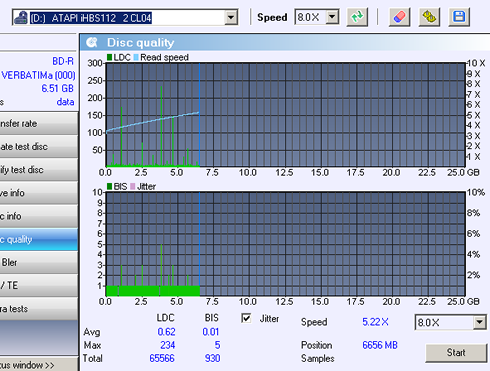Open the top Speed 8.0X dropdown

(332, 17)
